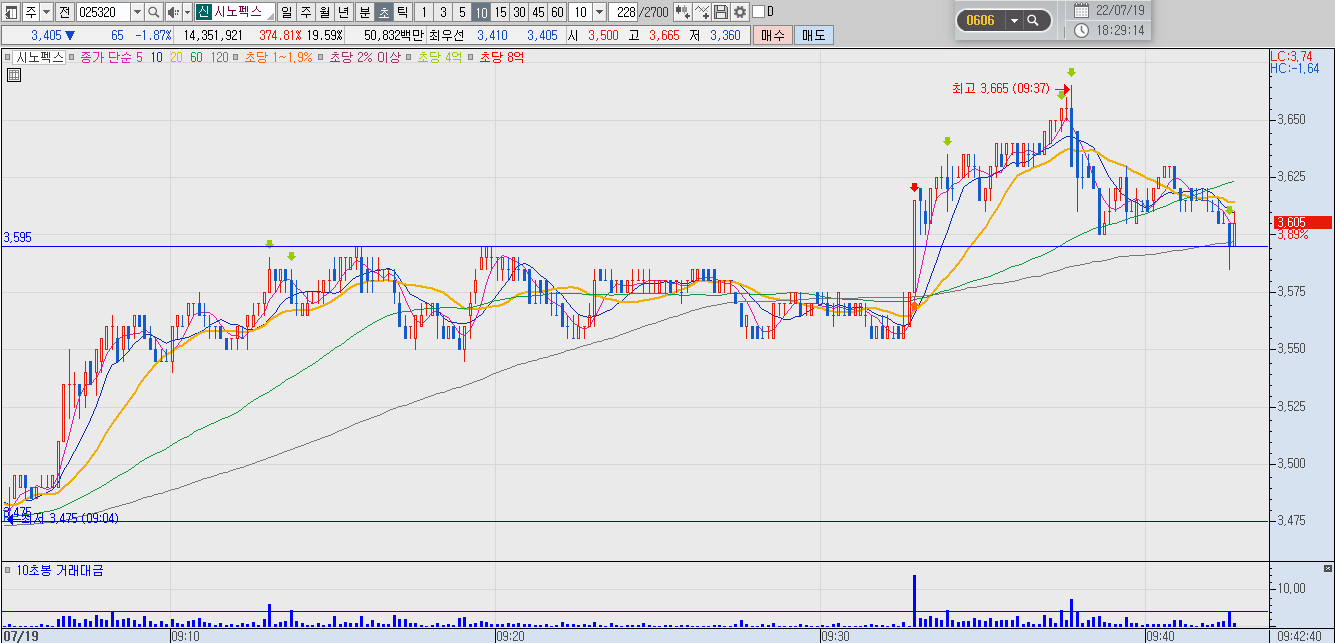
Task: Click the chart layout icon at toolbar start
Action: 11,12
